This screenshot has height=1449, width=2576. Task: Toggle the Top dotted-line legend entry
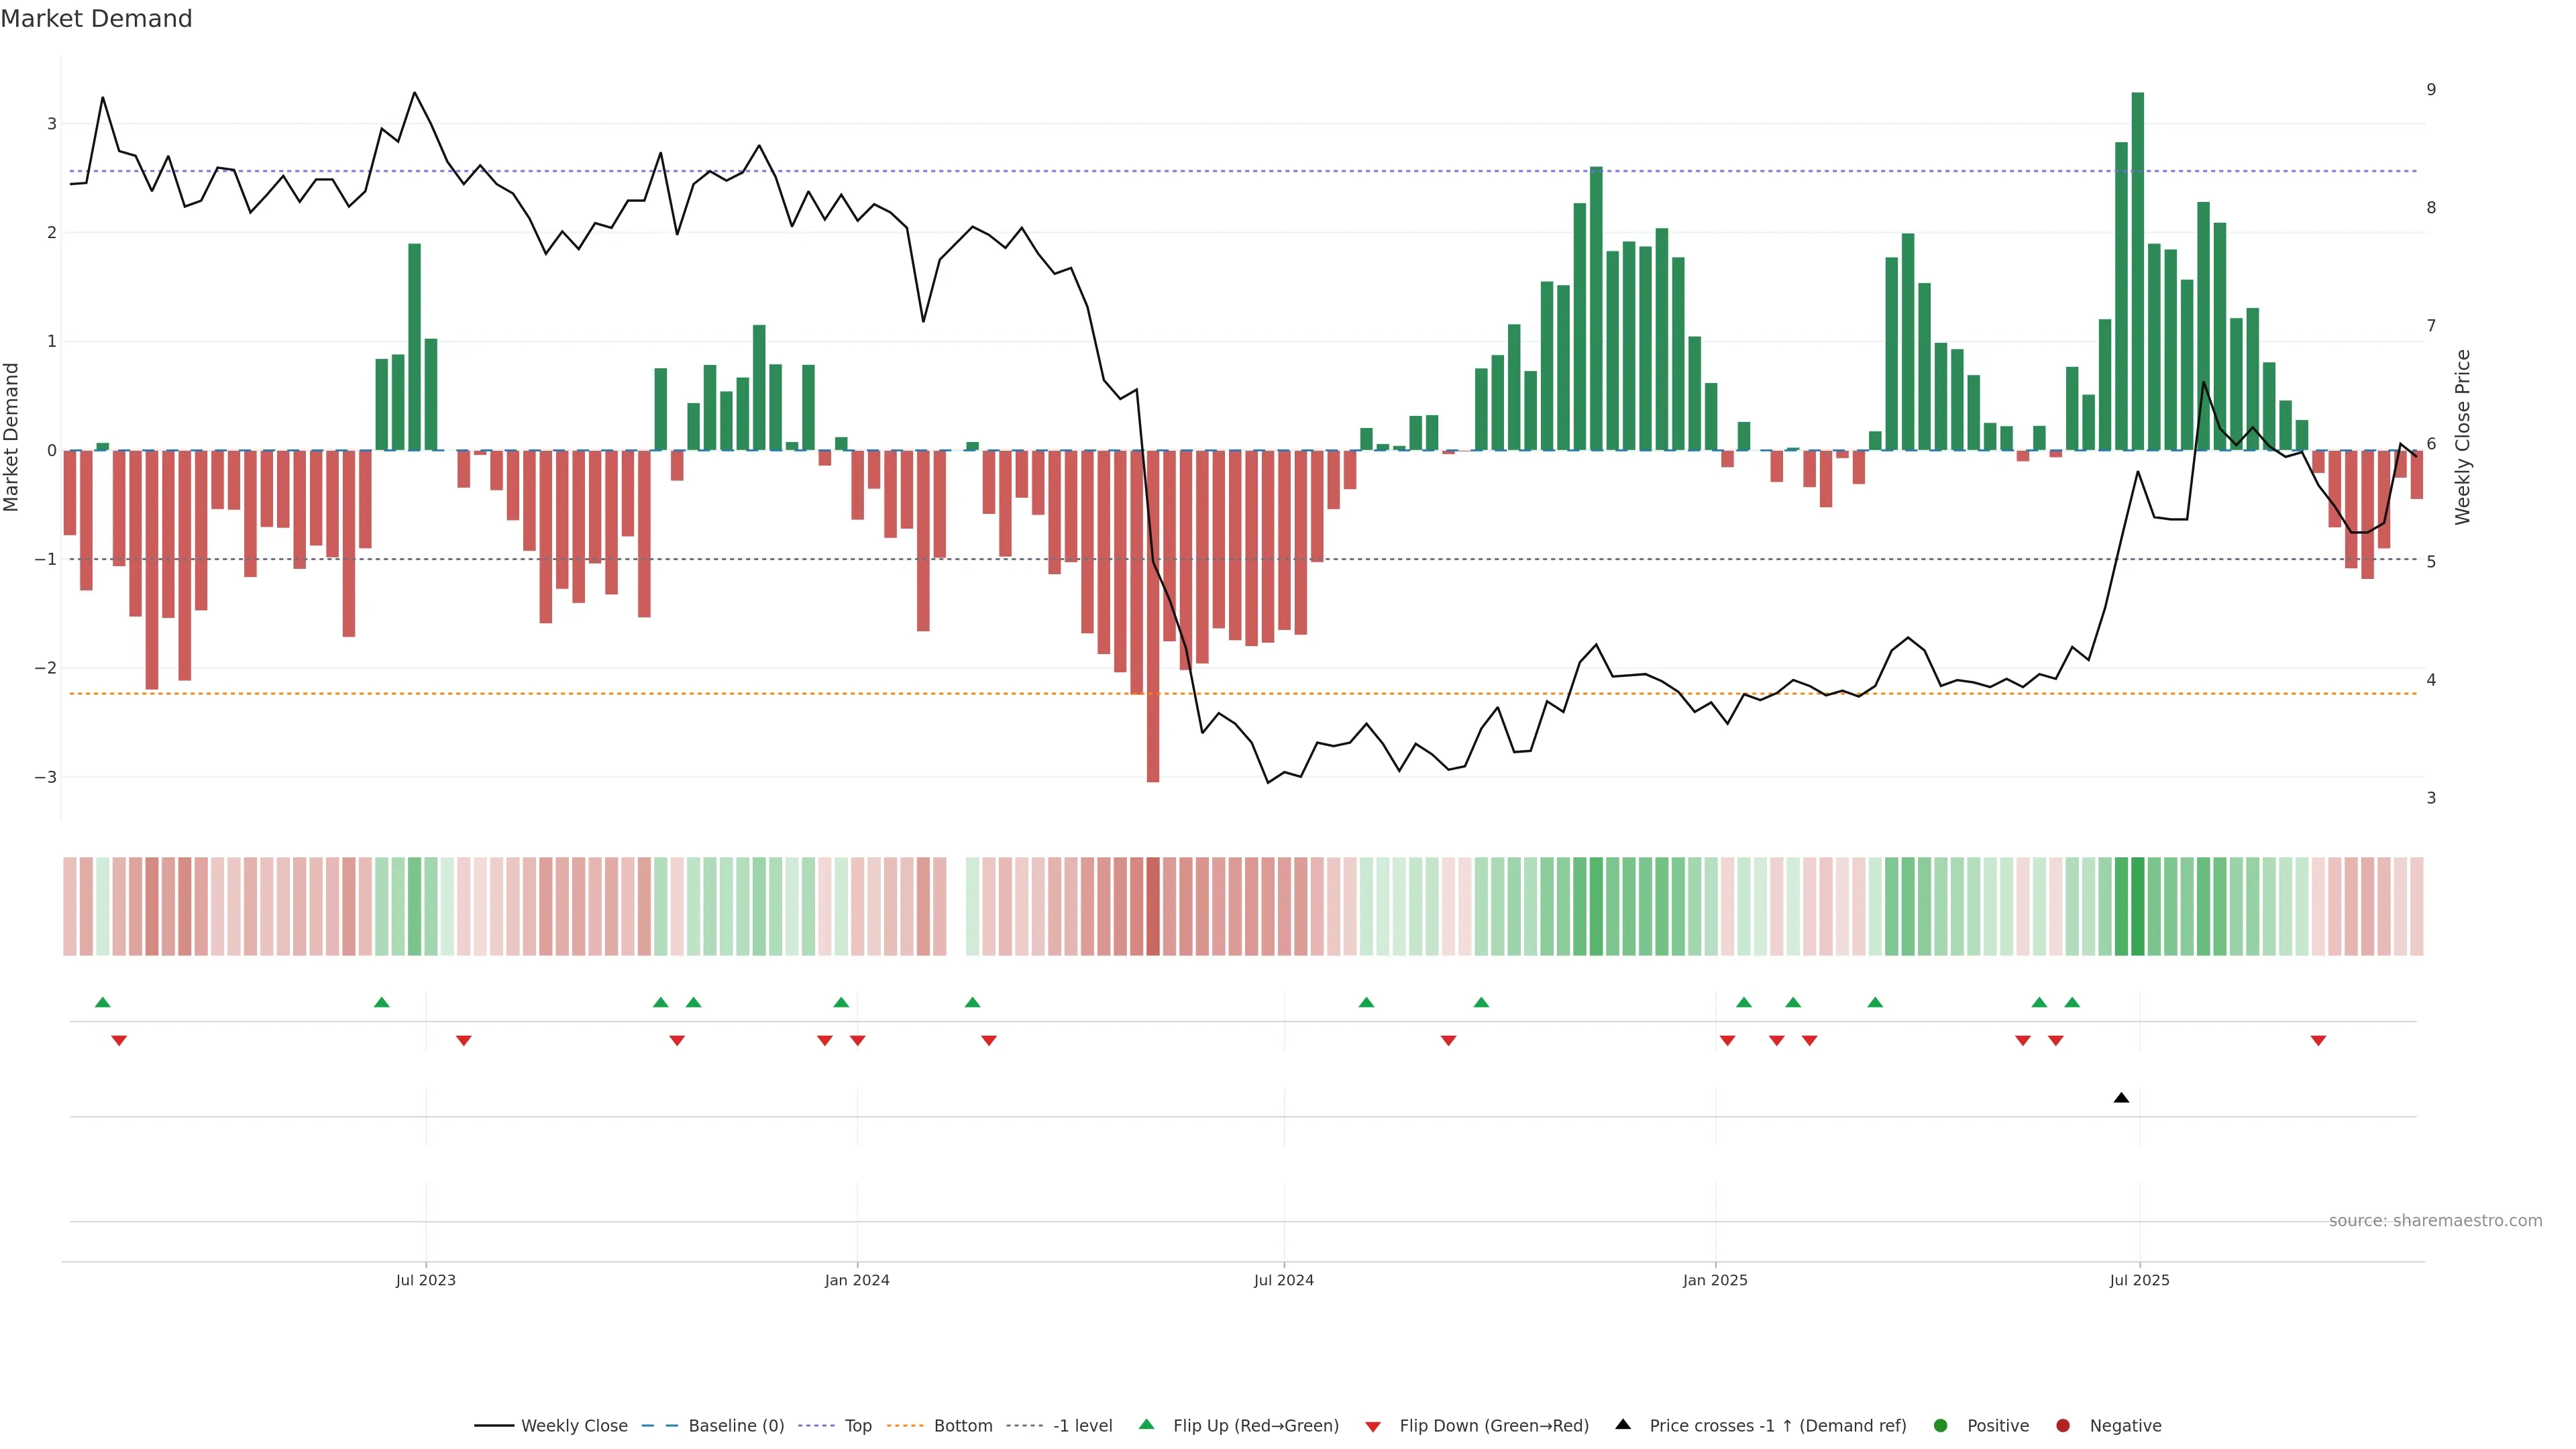pos(857,1426)
